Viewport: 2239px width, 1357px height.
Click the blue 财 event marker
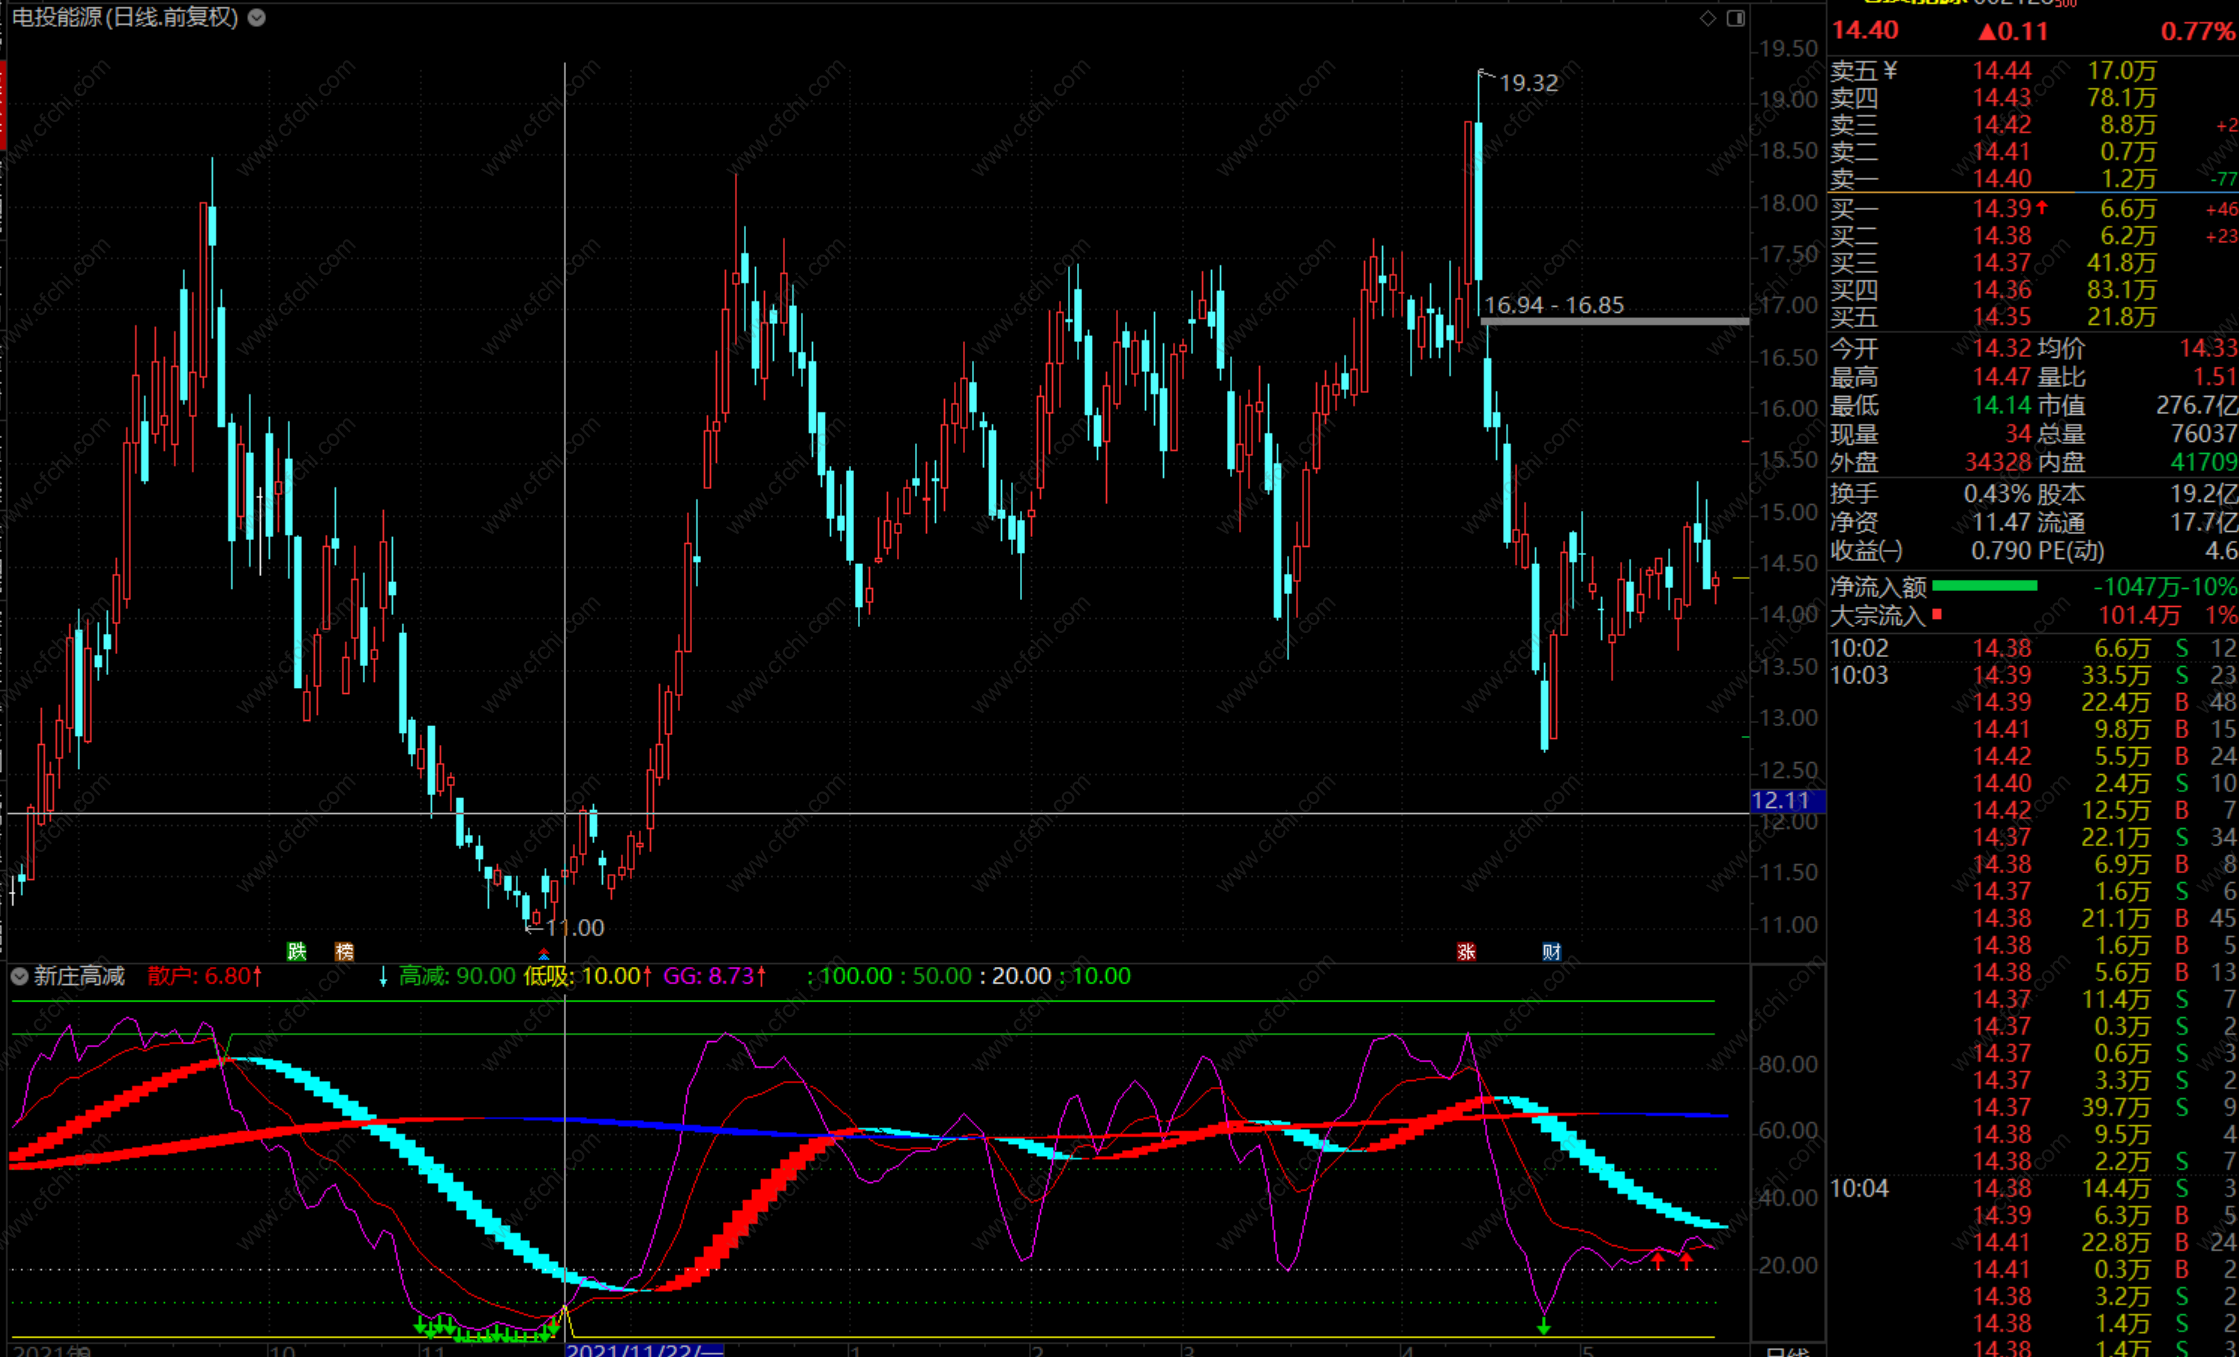point(1551,951)
